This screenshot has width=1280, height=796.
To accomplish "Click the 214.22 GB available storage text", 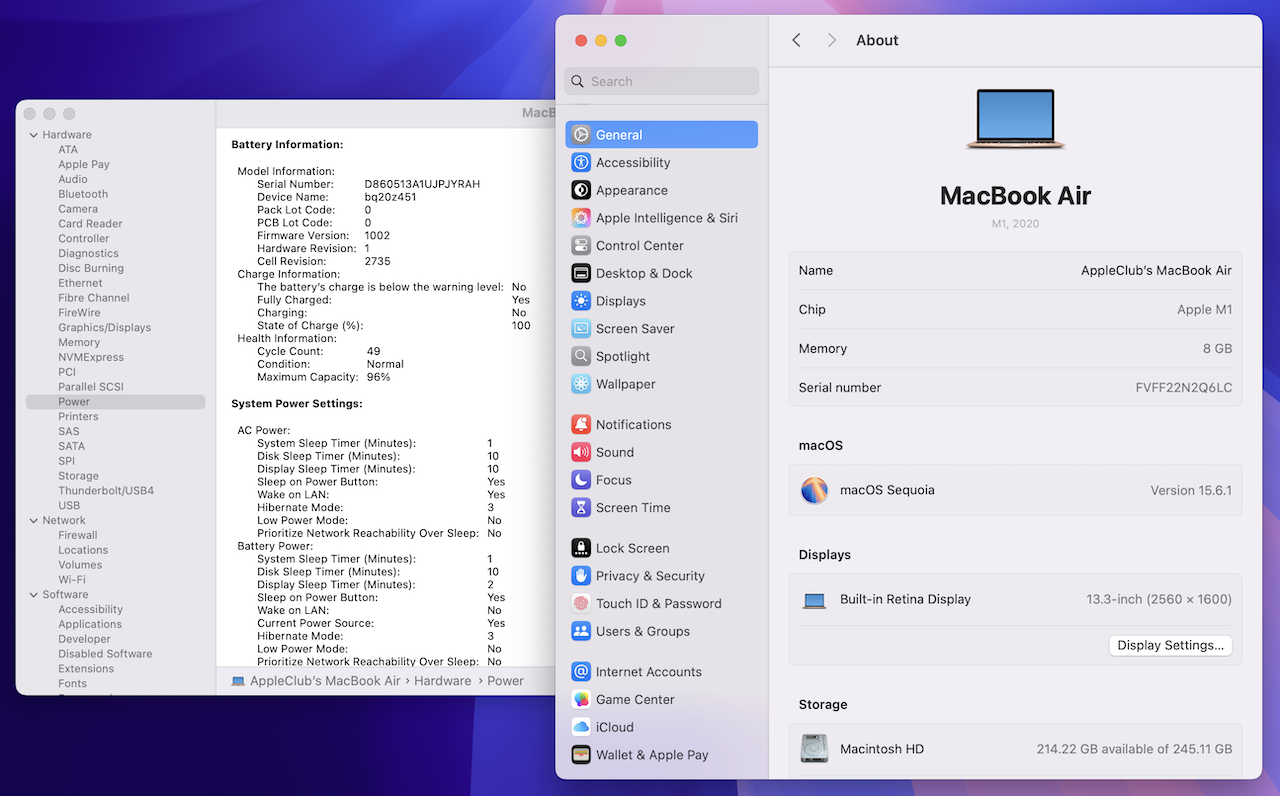I will point(1134,749).
